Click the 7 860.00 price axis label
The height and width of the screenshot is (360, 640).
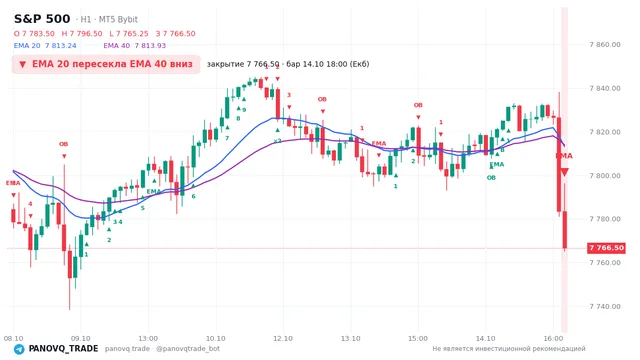pyautogui.click(x=605, y=44)
